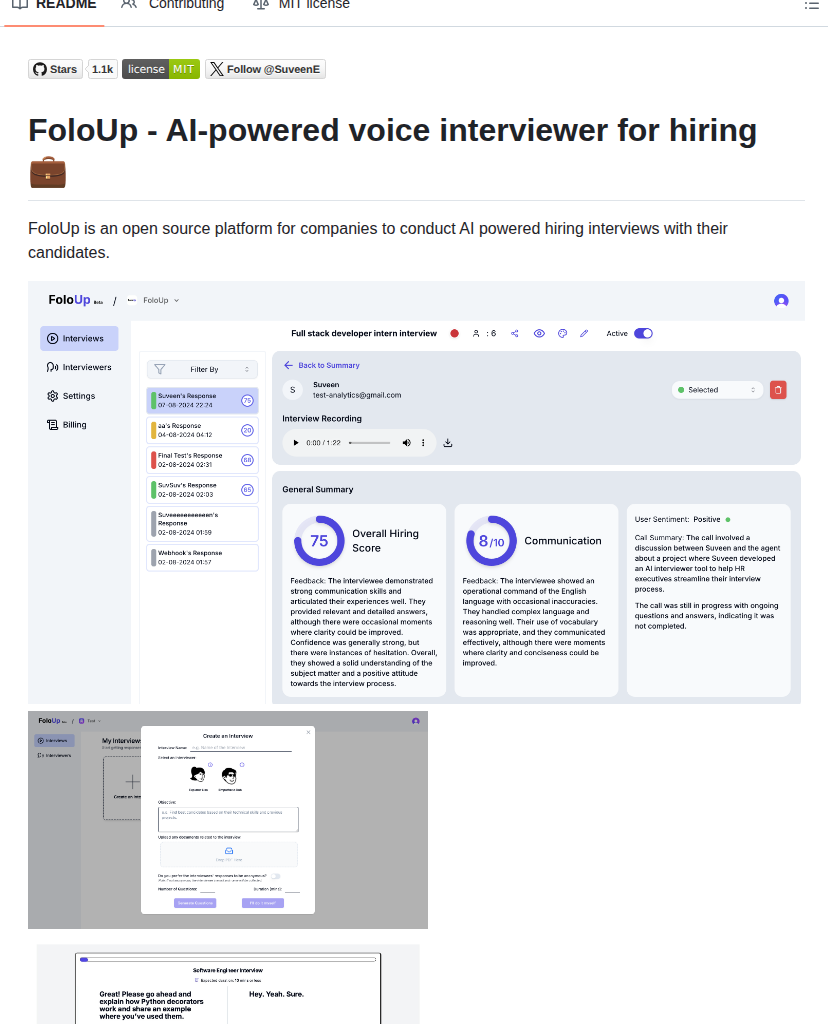Mute the recording volume icon
This screenshot has width=828, height=1024.
407,443
